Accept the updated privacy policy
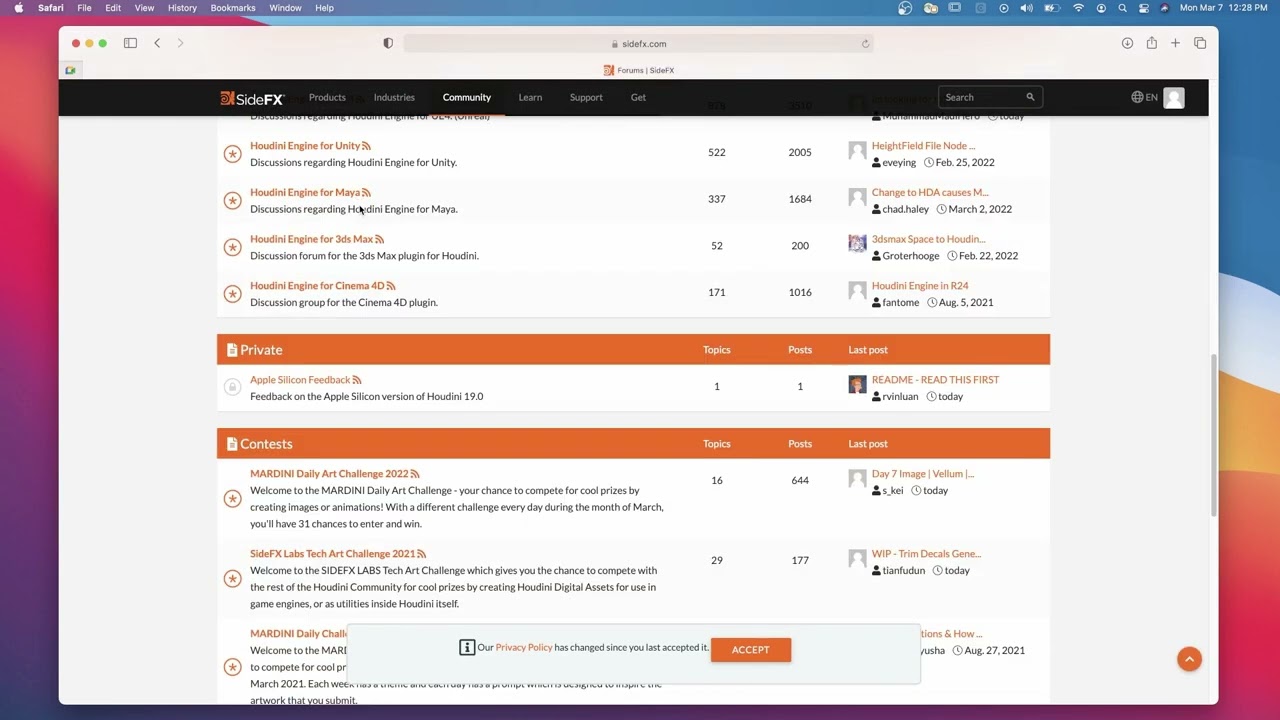 point(750,650)
